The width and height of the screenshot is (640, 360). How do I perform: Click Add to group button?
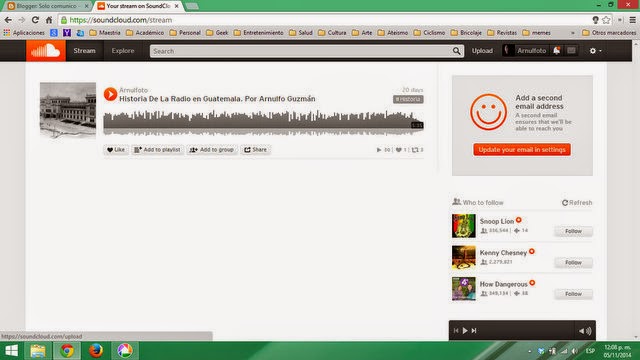(212, 150)
